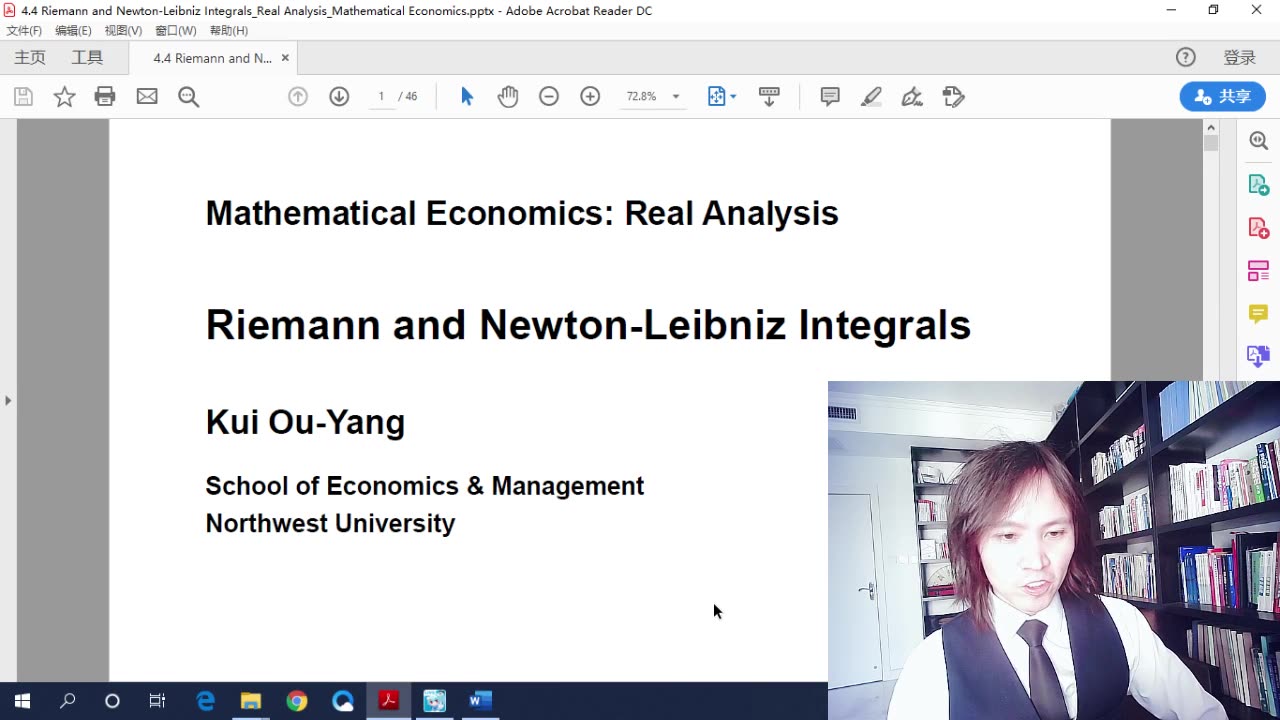Switch to Word from taskbar
This screenshot has height=720, width=1280.
[x=480, y=701]
